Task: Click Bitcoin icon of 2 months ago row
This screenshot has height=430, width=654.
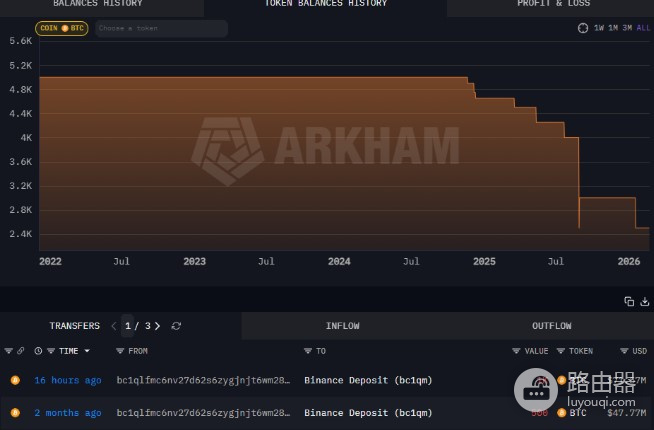Action: pyautogui.click(x=15, y=412)
